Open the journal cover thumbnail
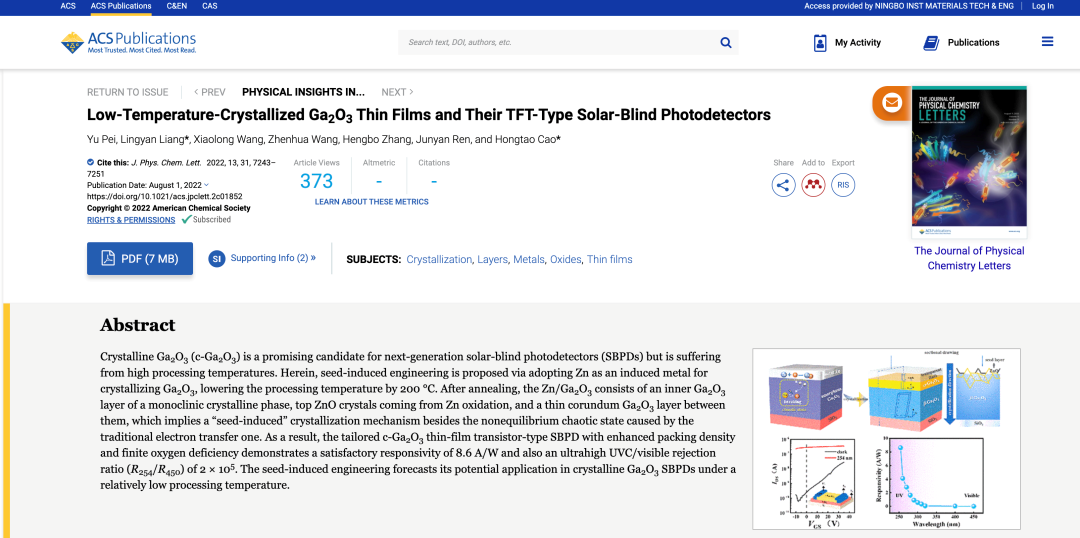Image resolution: width=1080 pixels, height=538 pixels. pos(968,160)
